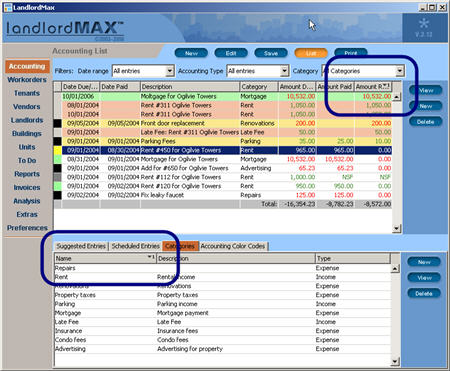450x371 pixels.
Task: Click the New button in the top toolbar
Action: (x=191, y=53)
